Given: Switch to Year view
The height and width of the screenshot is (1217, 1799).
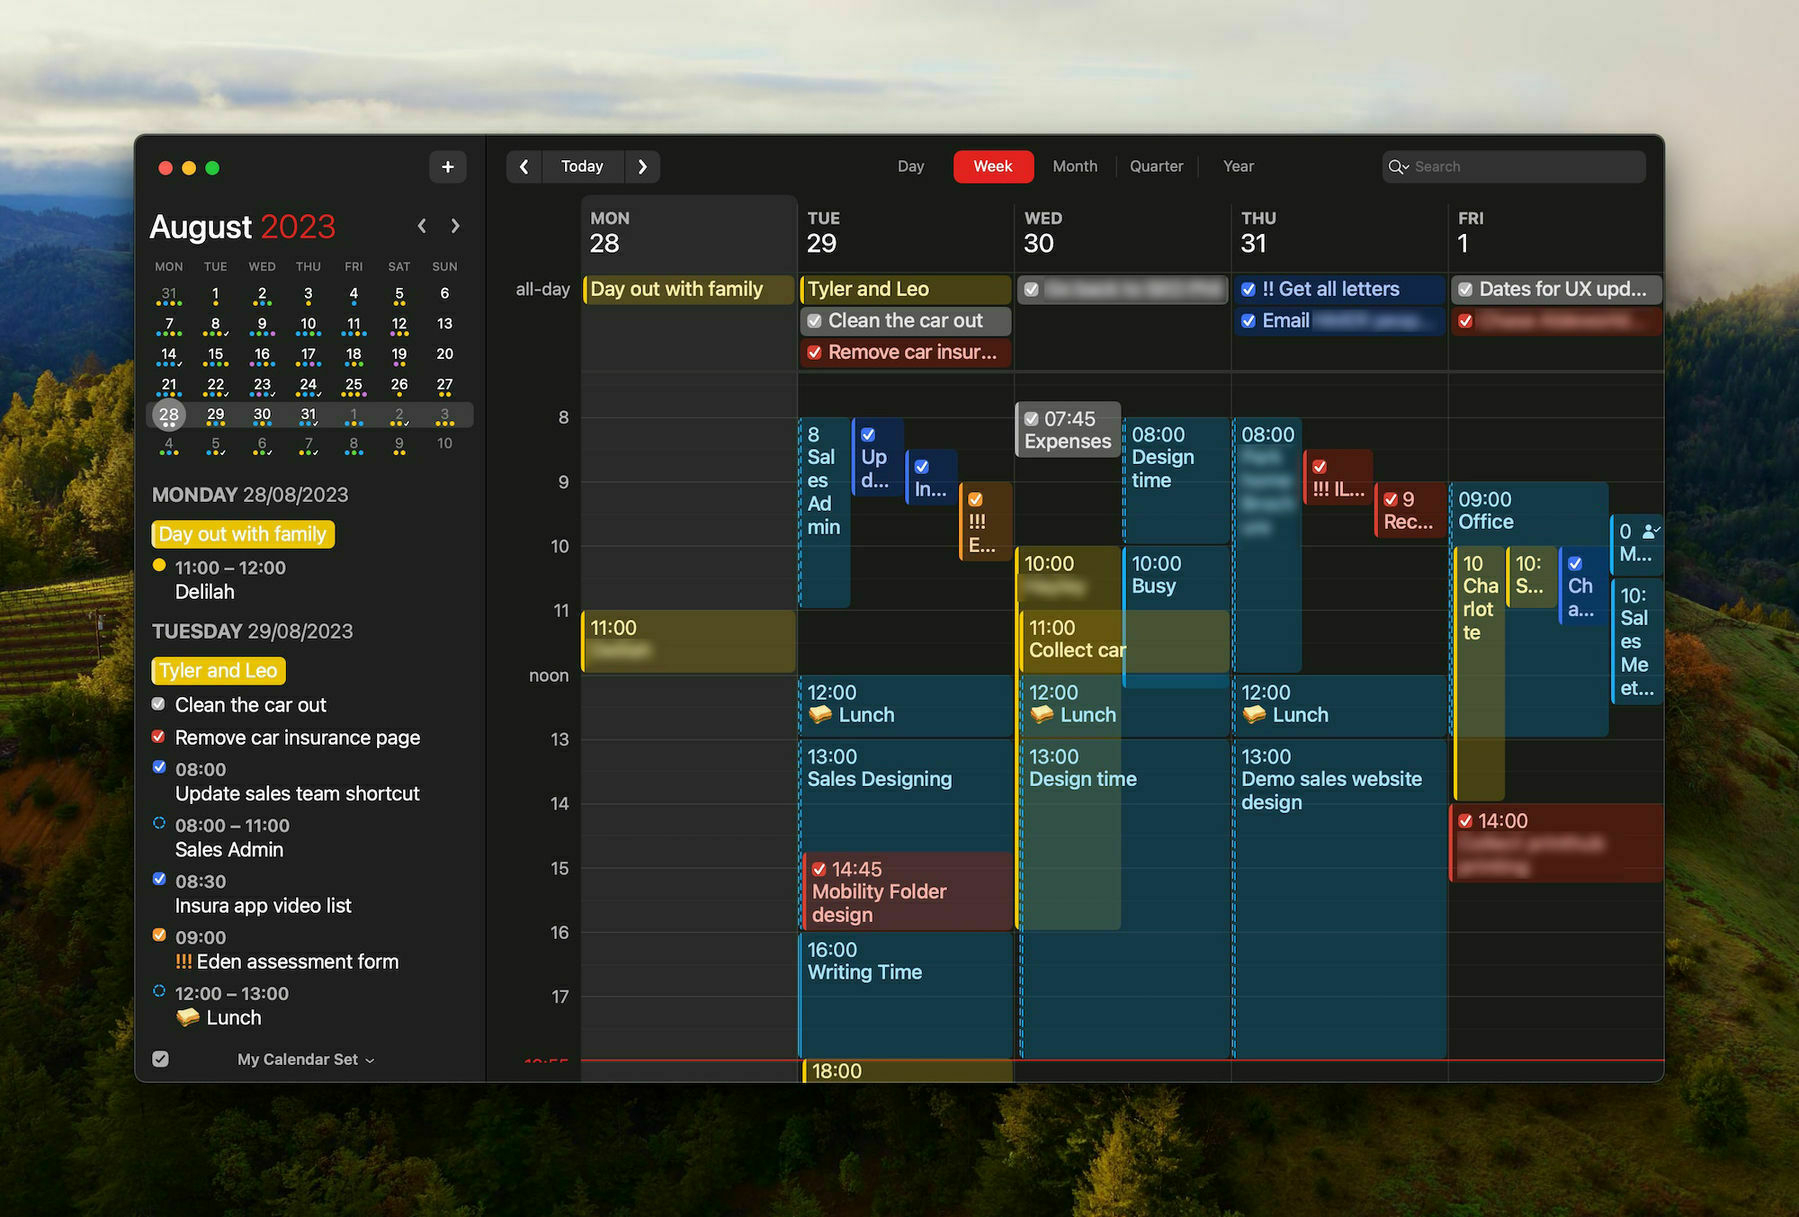Looking at the screenshot, I should pyautogui.click(x=1238, y=167).
